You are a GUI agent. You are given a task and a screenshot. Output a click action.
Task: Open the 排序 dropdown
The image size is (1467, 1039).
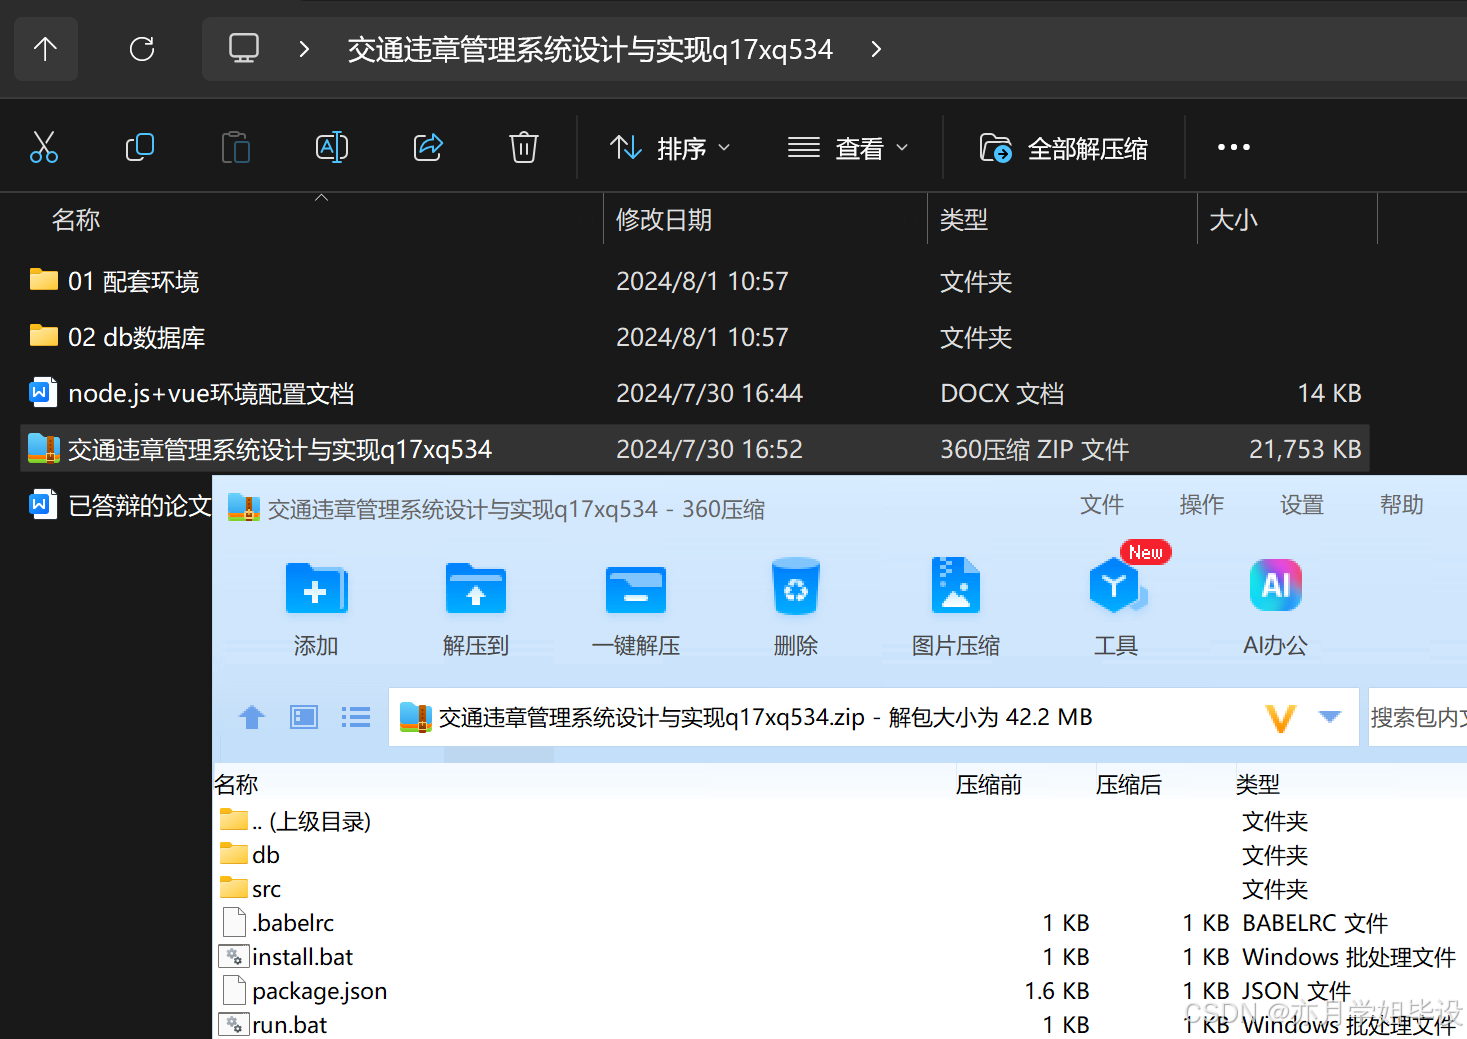coord(668,147)
